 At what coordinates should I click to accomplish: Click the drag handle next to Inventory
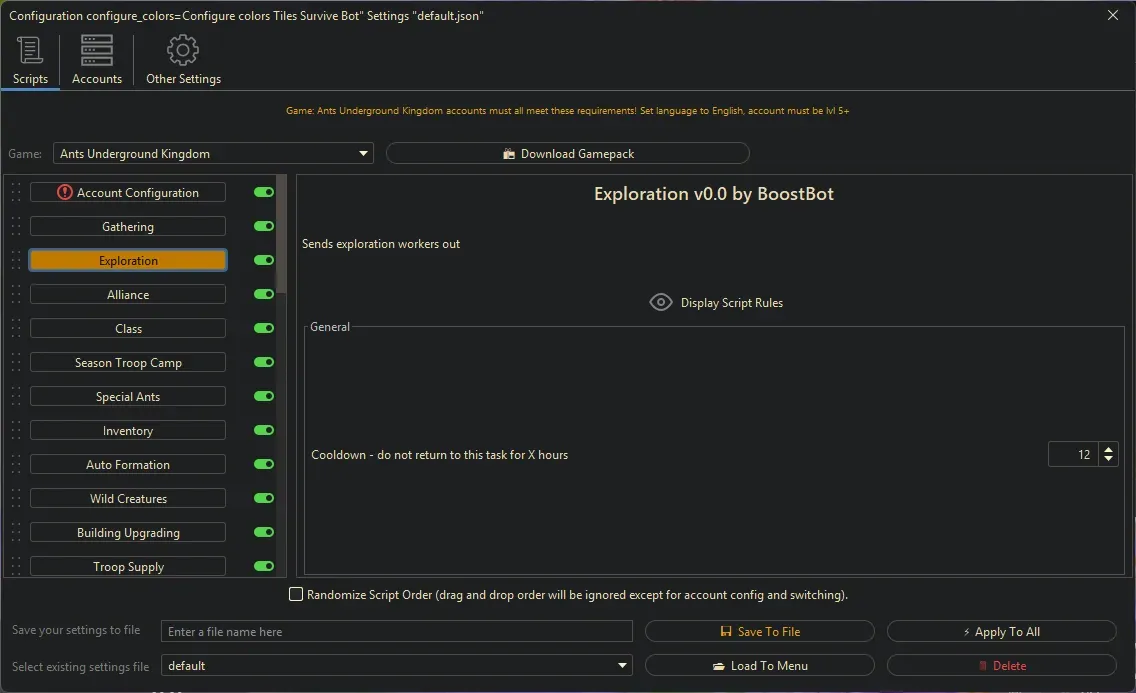click(16, 431)
